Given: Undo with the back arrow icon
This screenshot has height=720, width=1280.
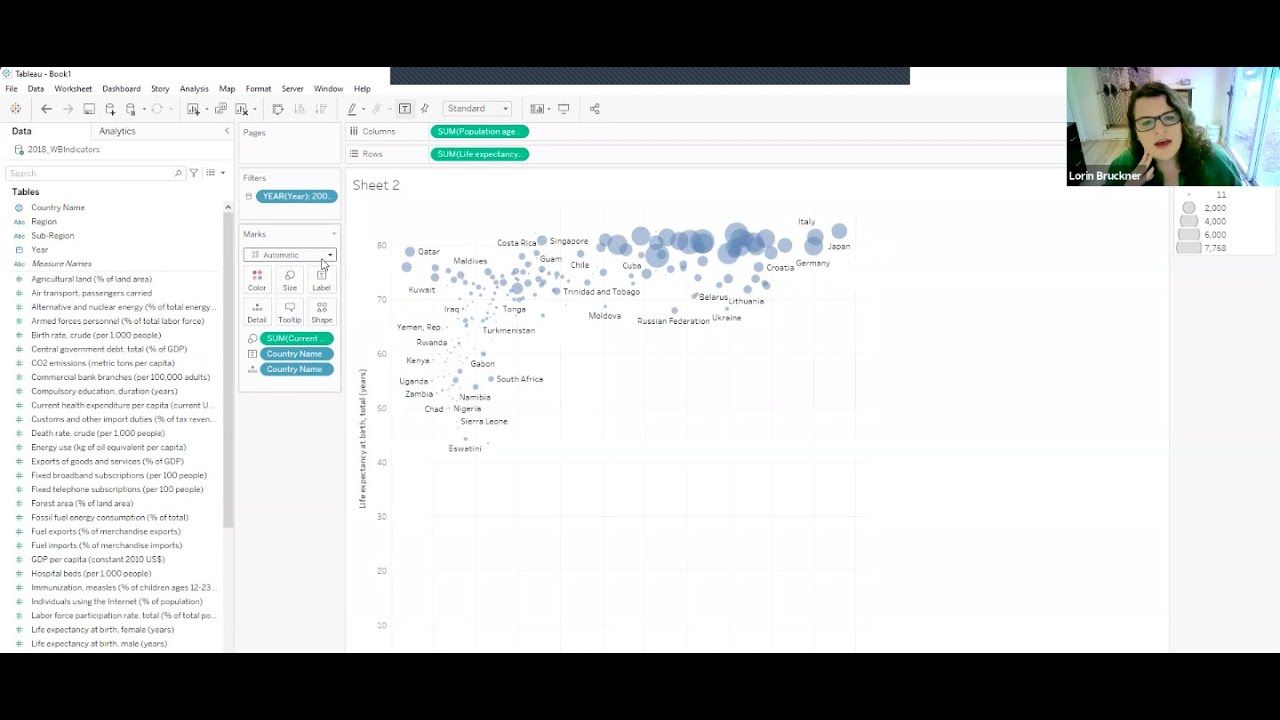Looking at the screenshot, I should click(46, 109).
